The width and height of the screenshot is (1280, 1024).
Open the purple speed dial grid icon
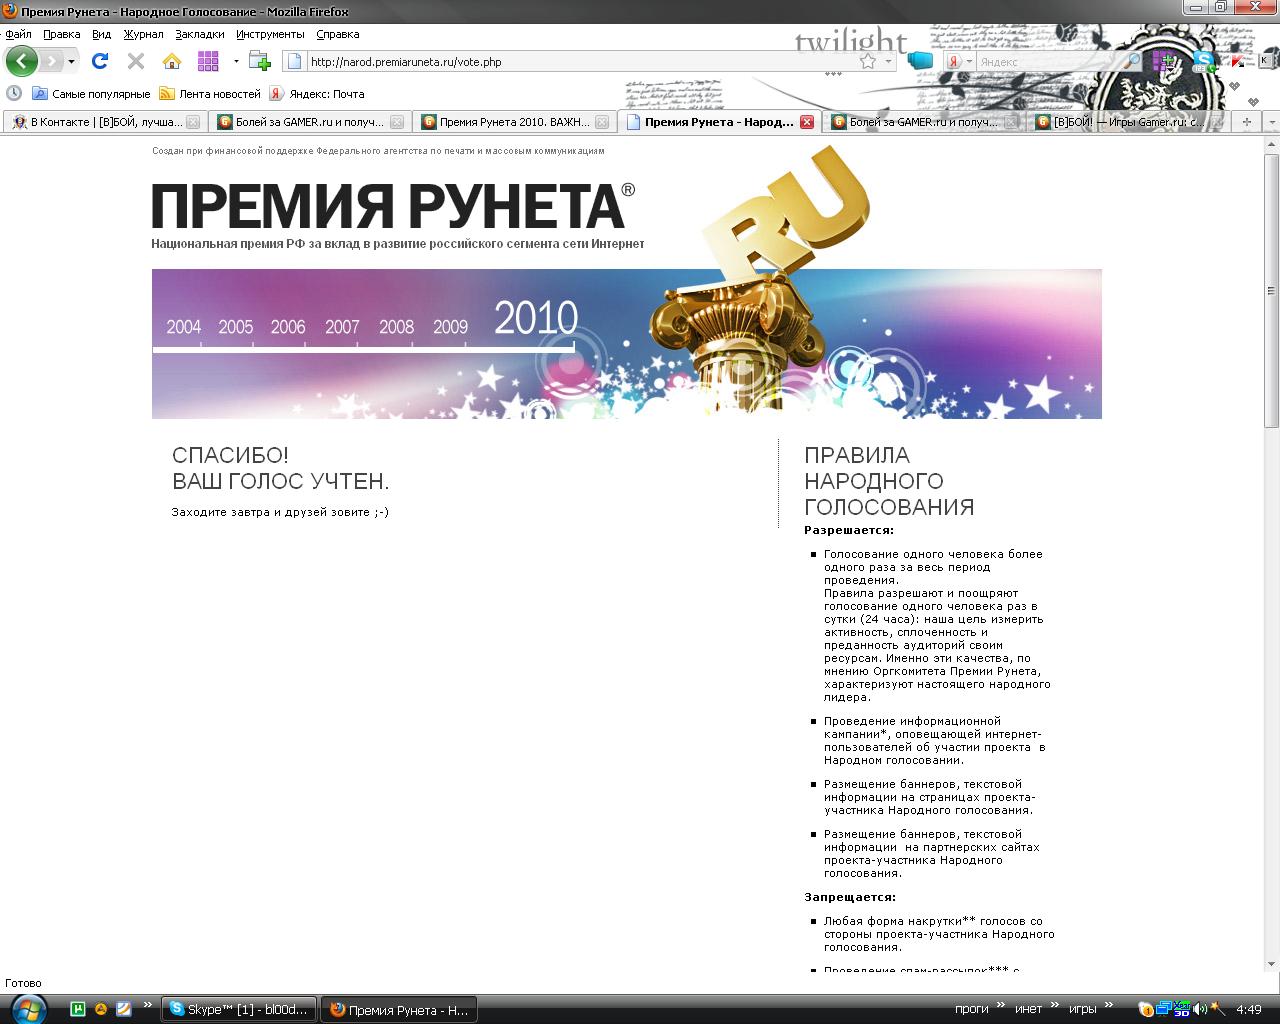coord(208,61)
